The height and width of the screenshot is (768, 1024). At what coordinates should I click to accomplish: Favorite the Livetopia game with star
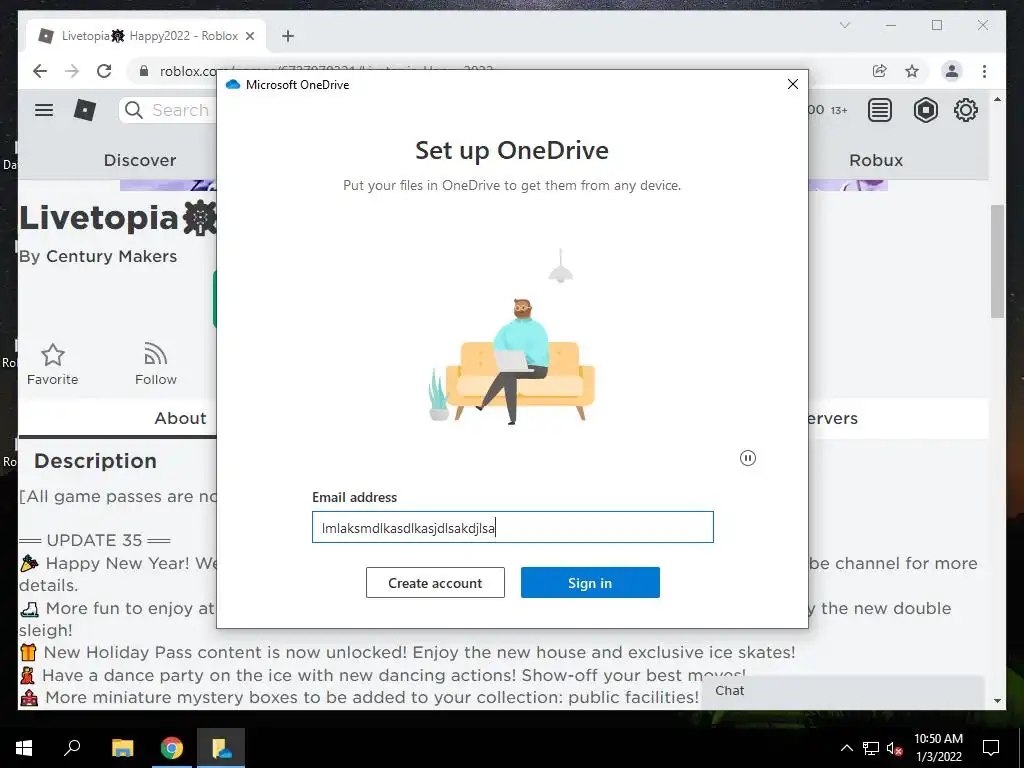[52, 364]
